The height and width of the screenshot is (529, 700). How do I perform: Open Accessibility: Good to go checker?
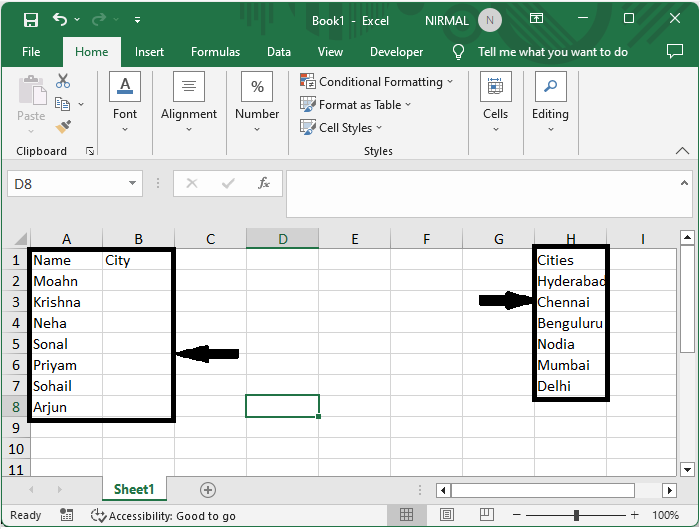163,516
